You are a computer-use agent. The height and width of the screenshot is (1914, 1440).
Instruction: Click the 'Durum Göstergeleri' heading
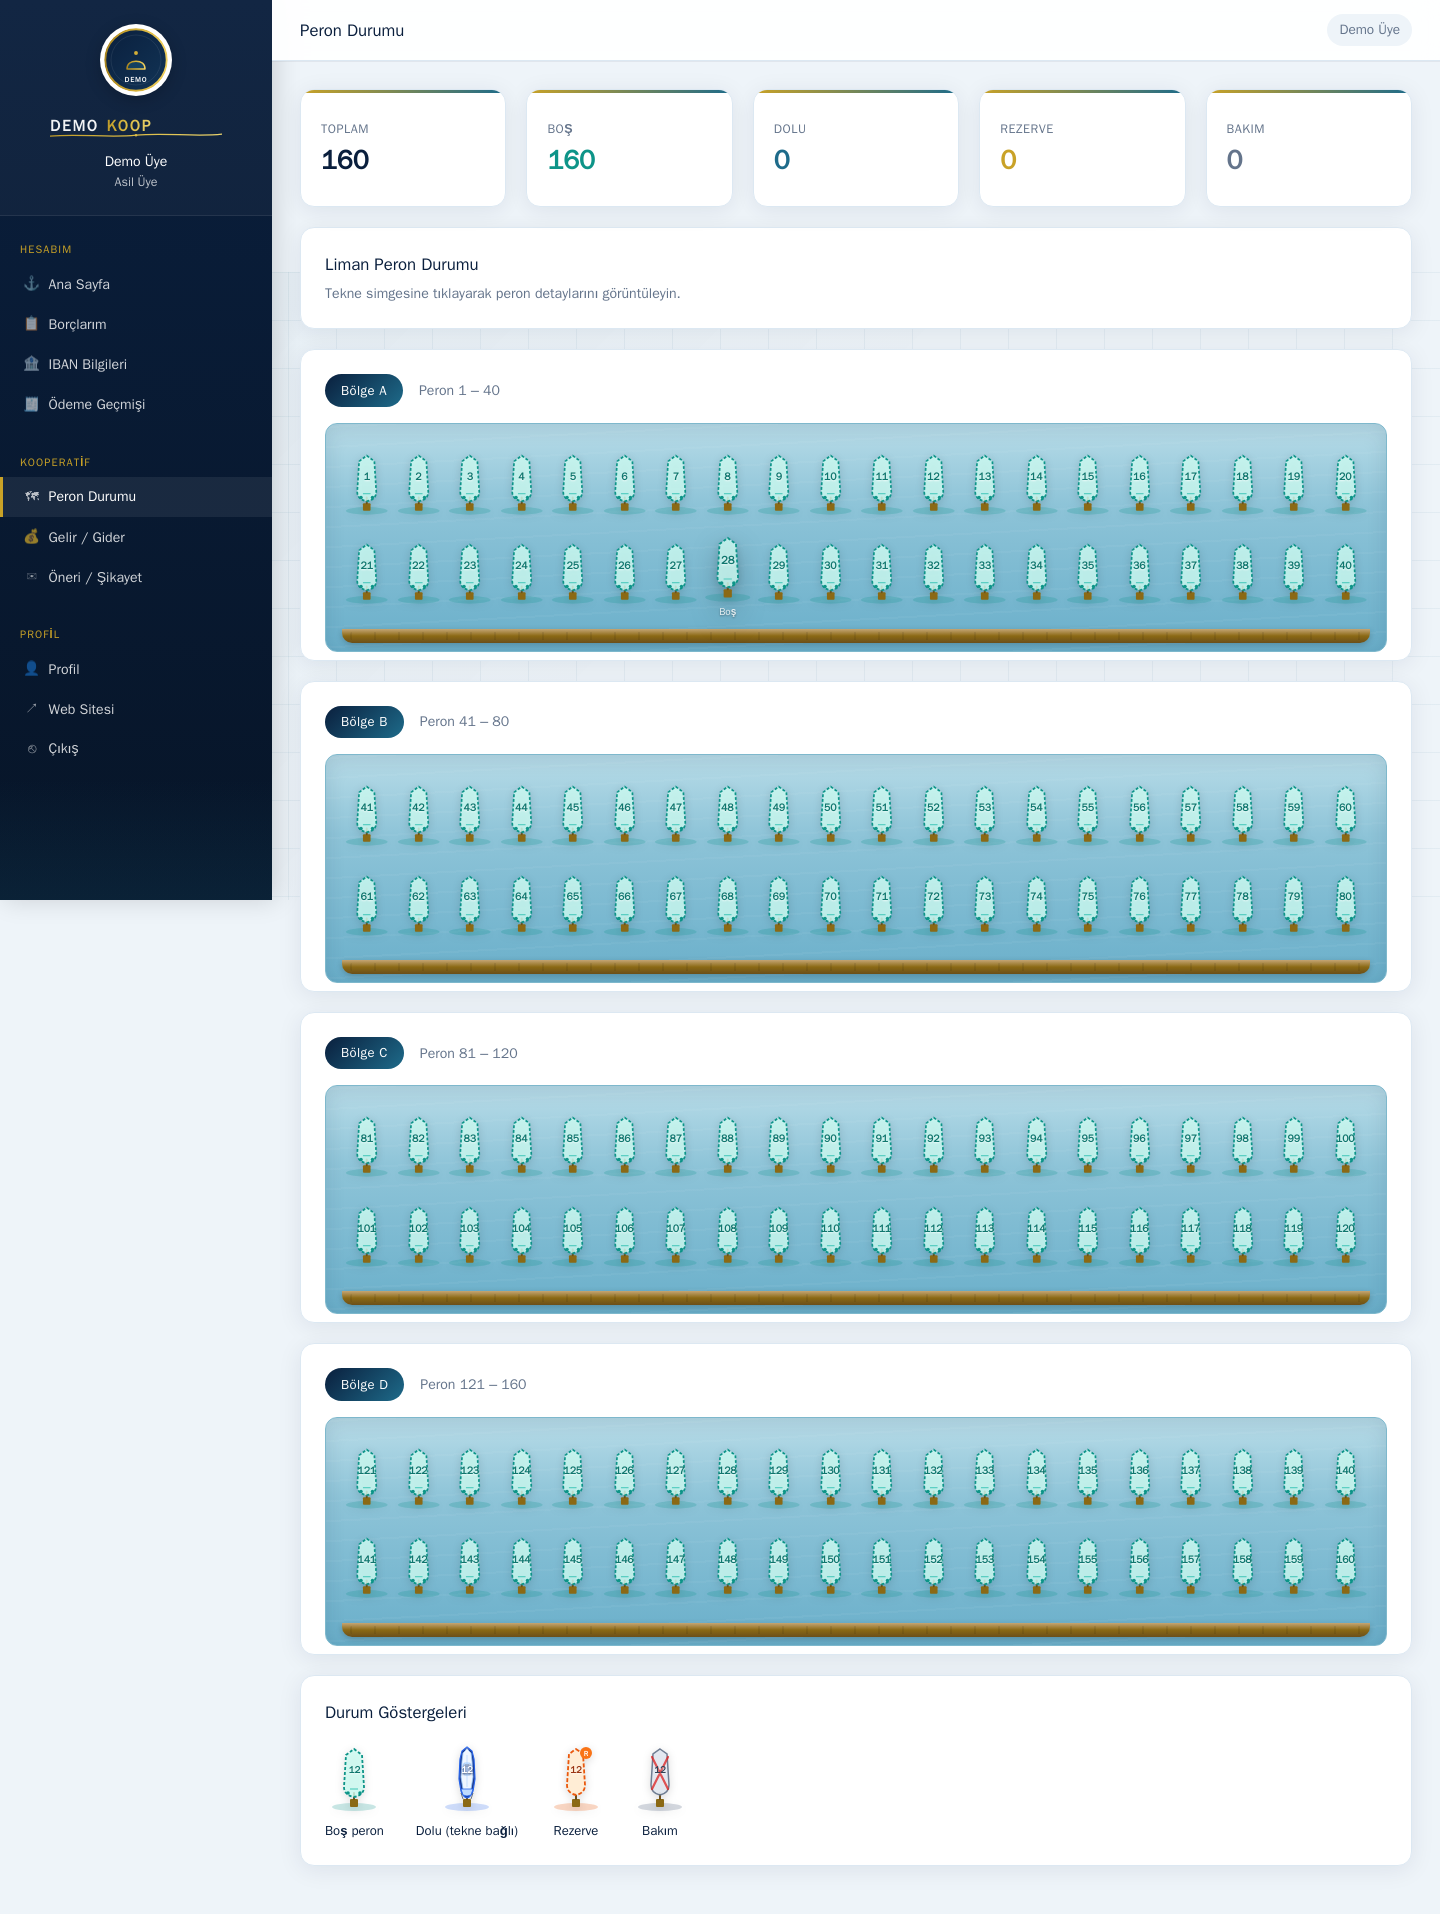pyautogui.click(x=396, y=1713)
